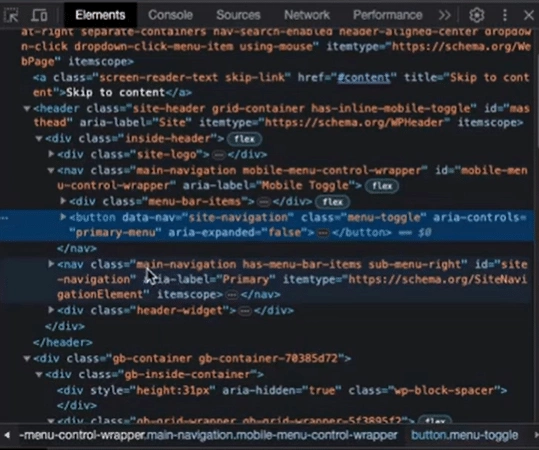This screenshot has width=539, height=450.
Task: Switch to the Network tab
Action: coord(307,15)
